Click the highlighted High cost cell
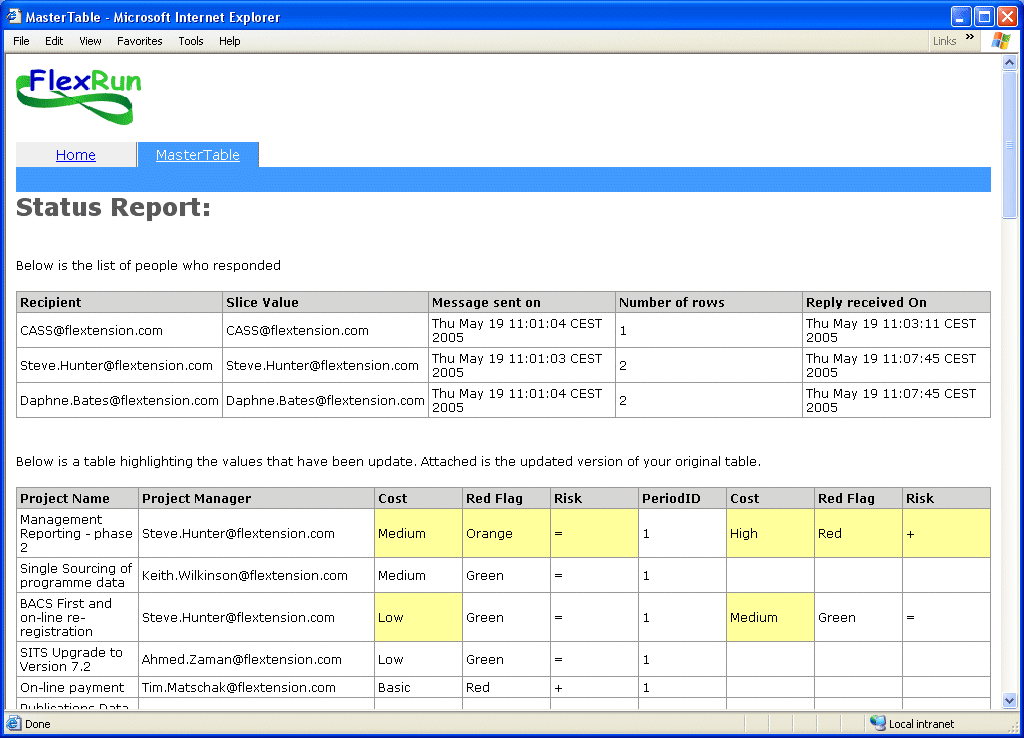The image size is (1024, 738). tap(770, 534)
